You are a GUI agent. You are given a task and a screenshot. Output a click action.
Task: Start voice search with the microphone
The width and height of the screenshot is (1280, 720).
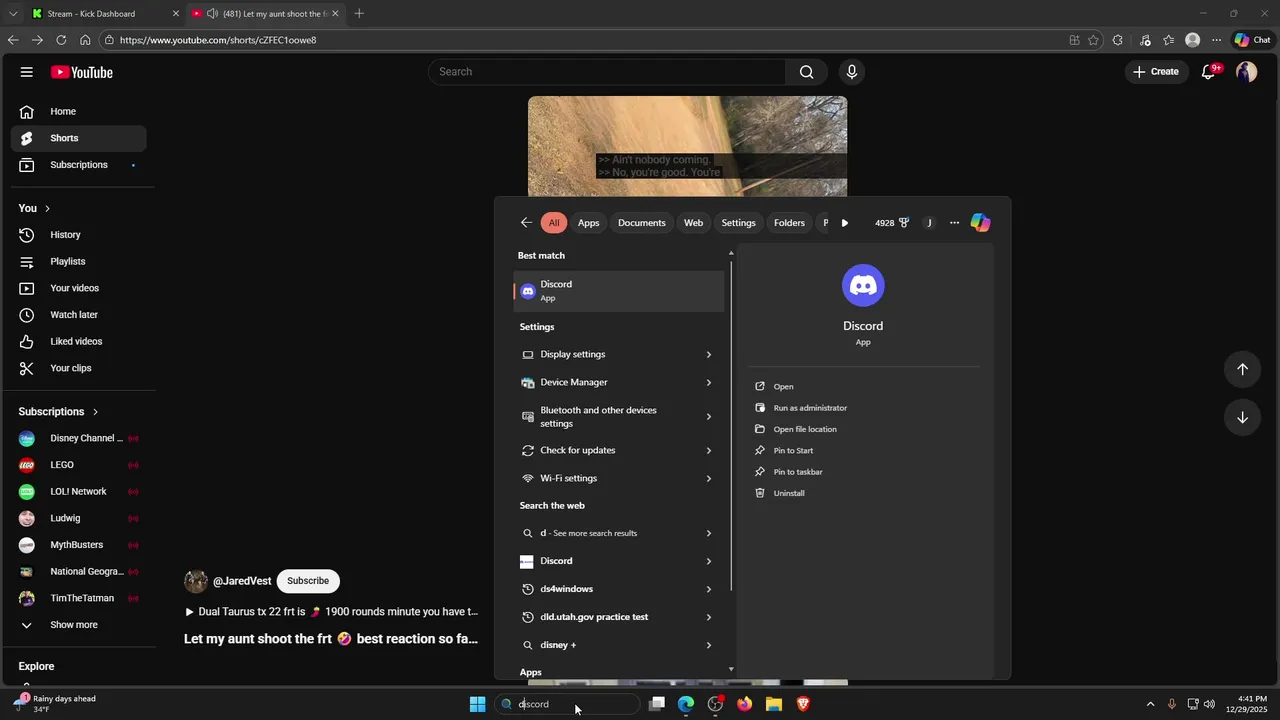coord(852,72)
